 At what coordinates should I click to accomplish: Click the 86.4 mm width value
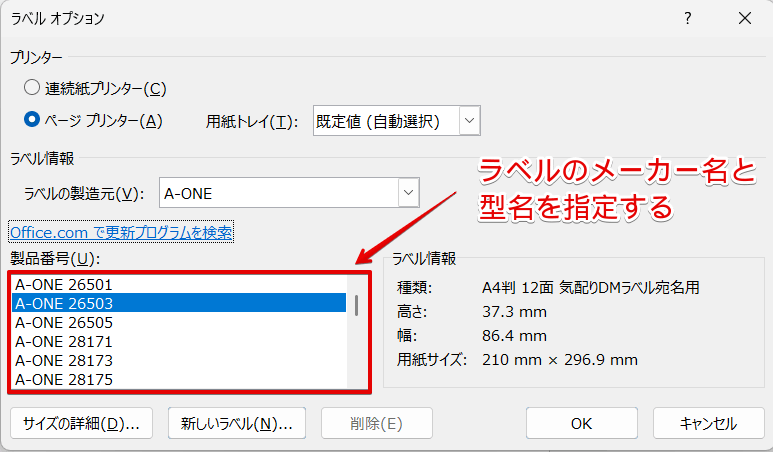click(x=514, y=336)
